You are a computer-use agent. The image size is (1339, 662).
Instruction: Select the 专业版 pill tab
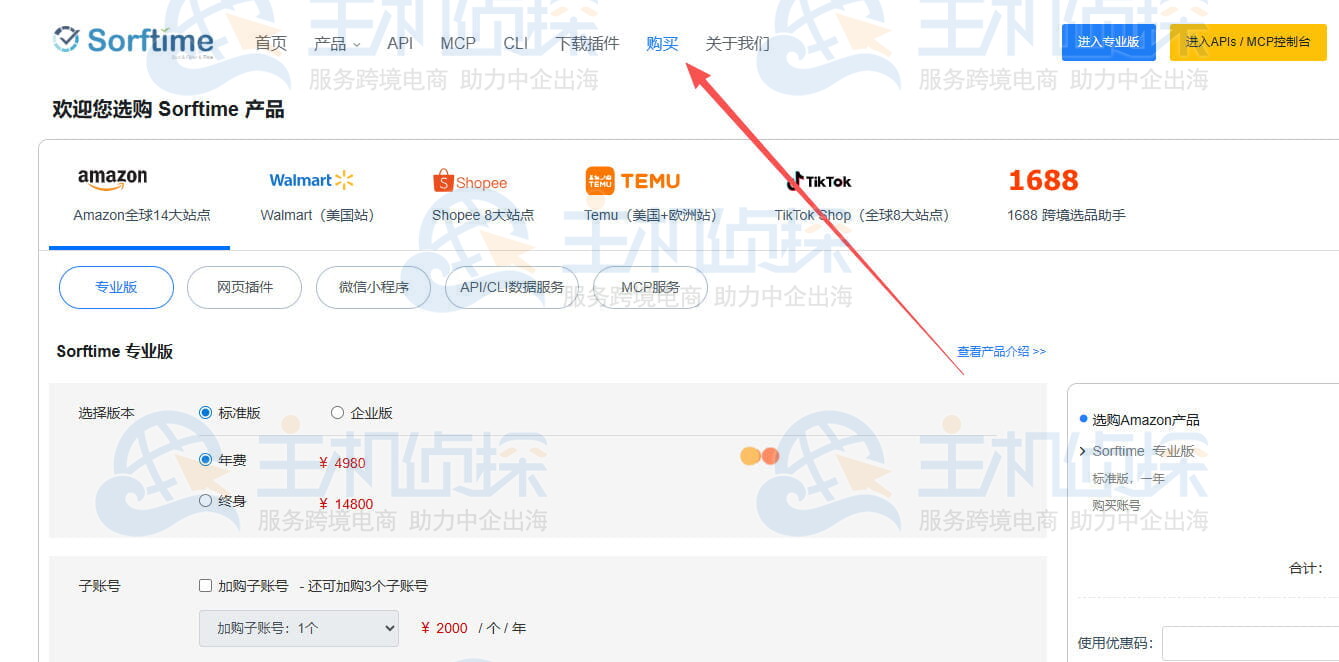pos(116,287)
